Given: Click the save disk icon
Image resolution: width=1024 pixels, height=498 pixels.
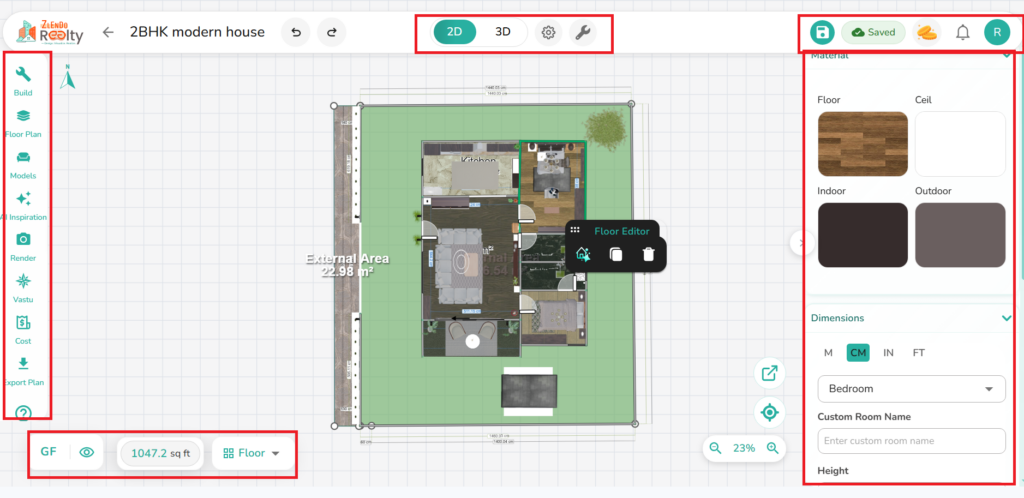Looking at the screenshot, I should 821,32.
